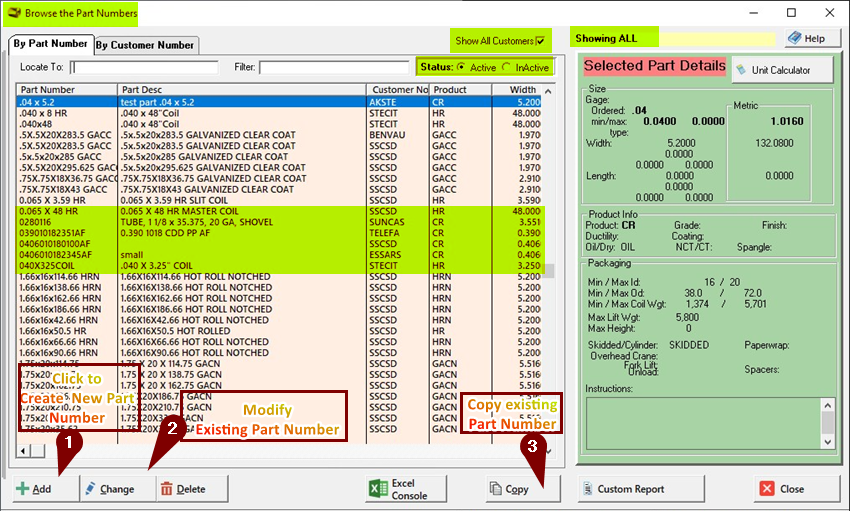The width and height of the screenshot is (850, 511).
Task: Click the red Close button
Action: 781,489
